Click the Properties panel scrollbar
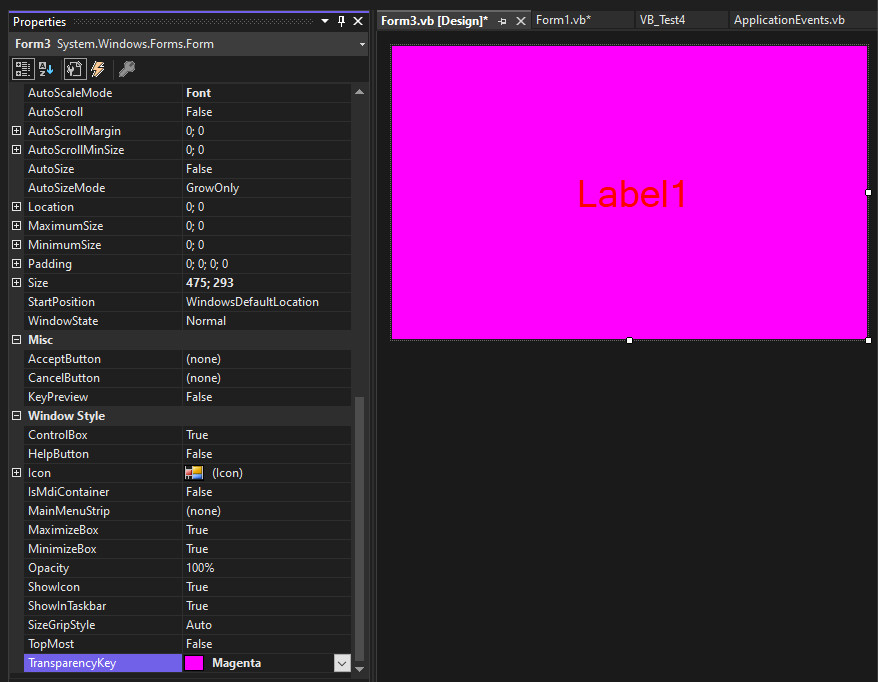This screenshot has width=878, height=682. click(x=359, y=500)
